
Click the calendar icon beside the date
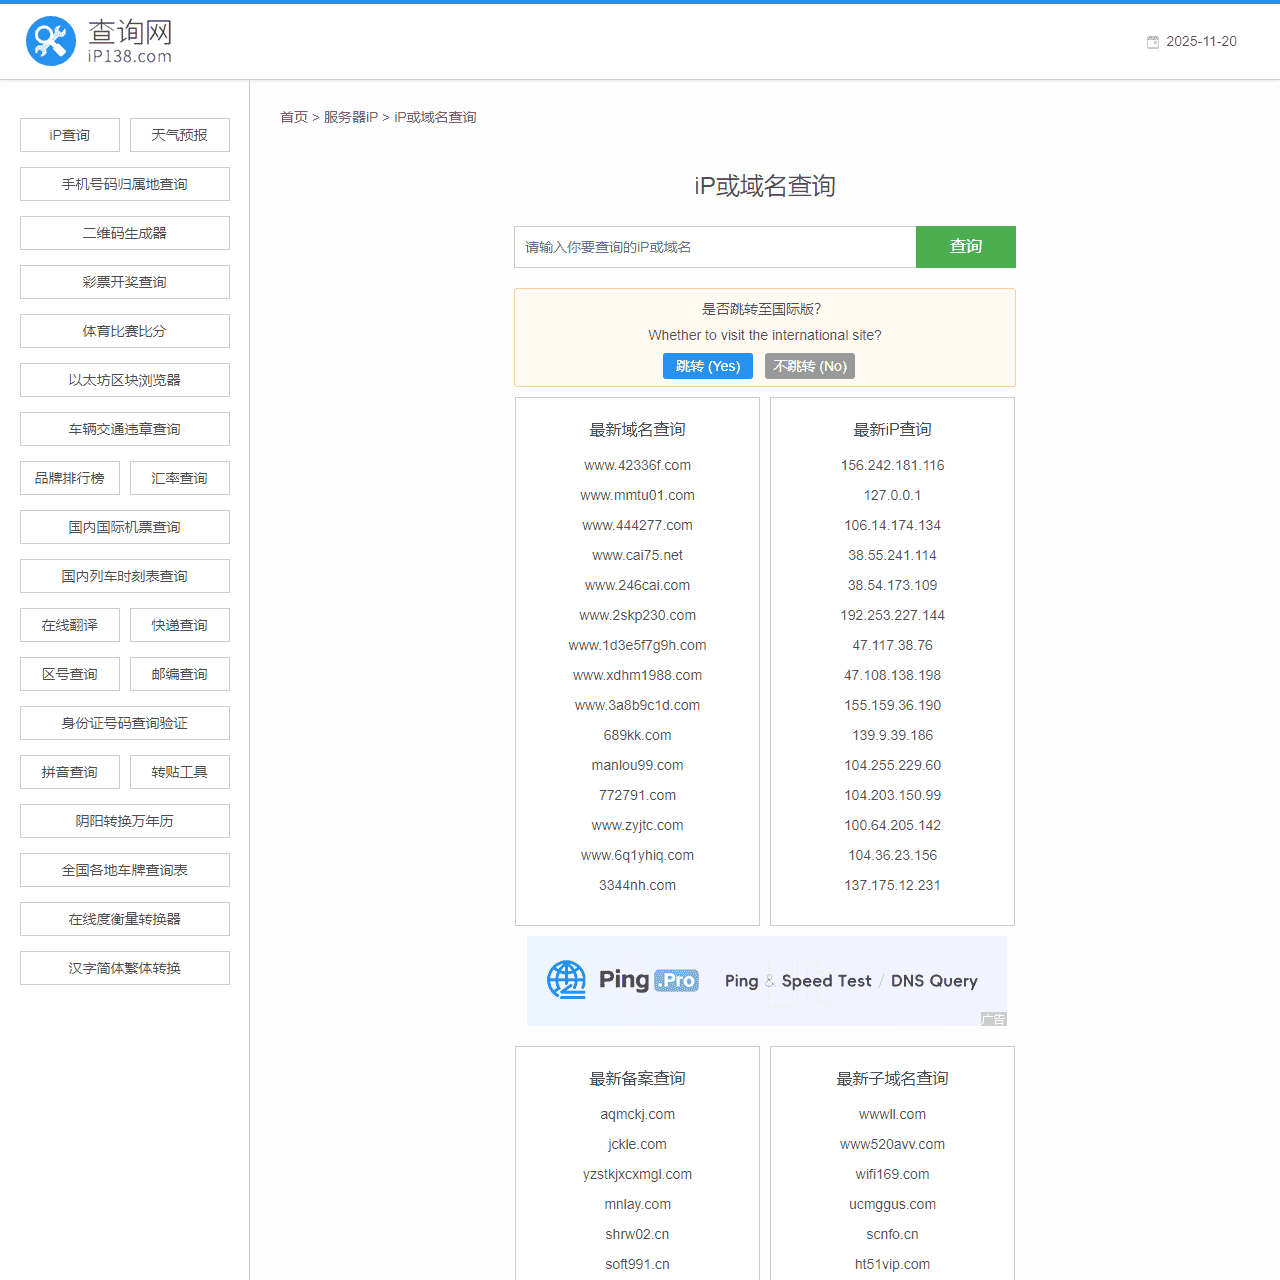click(x=1152, y=42)
